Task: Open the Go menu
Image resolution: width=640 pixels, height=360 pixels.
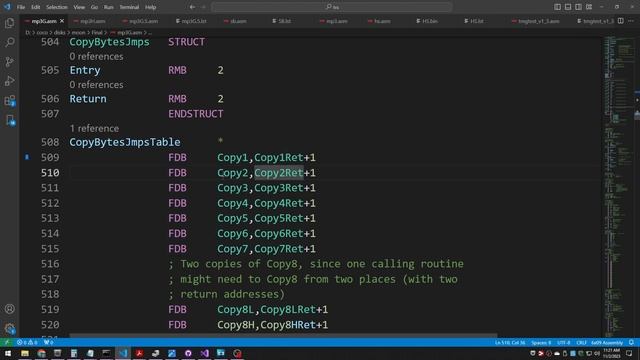Action: click(94, 7)
